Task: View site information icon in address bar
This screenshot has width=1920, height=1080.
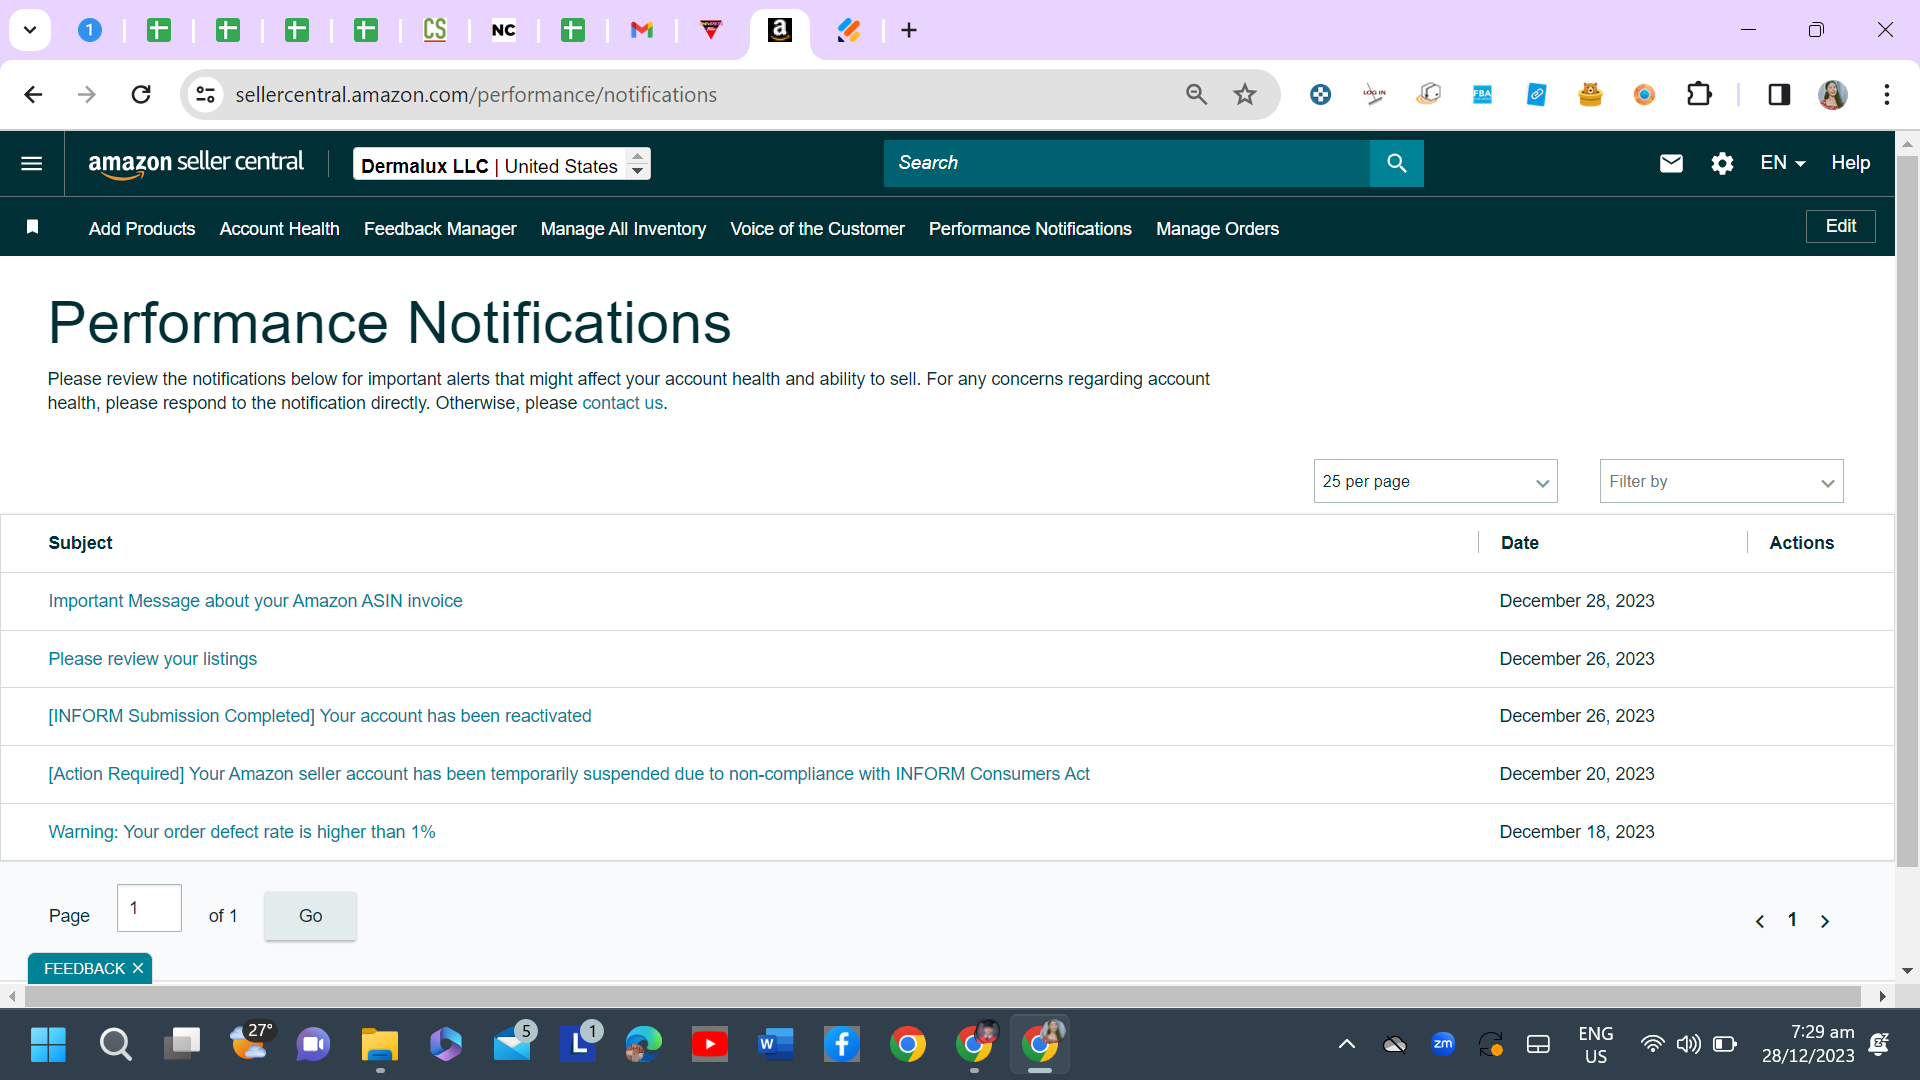Action: pyautogui.click(x=206, y=94)
